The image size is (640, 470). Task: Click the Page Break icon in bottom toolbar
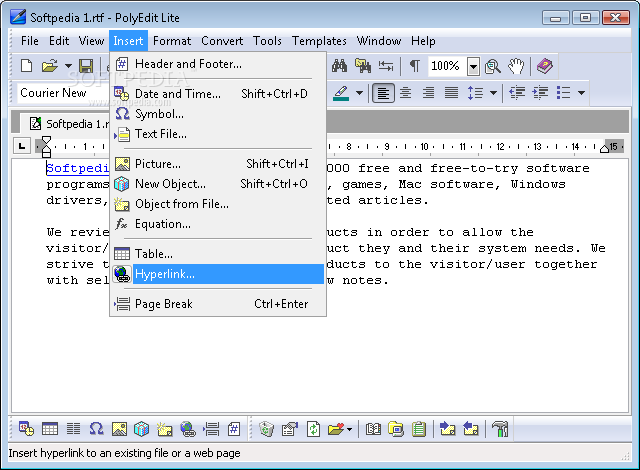(211, 429)
